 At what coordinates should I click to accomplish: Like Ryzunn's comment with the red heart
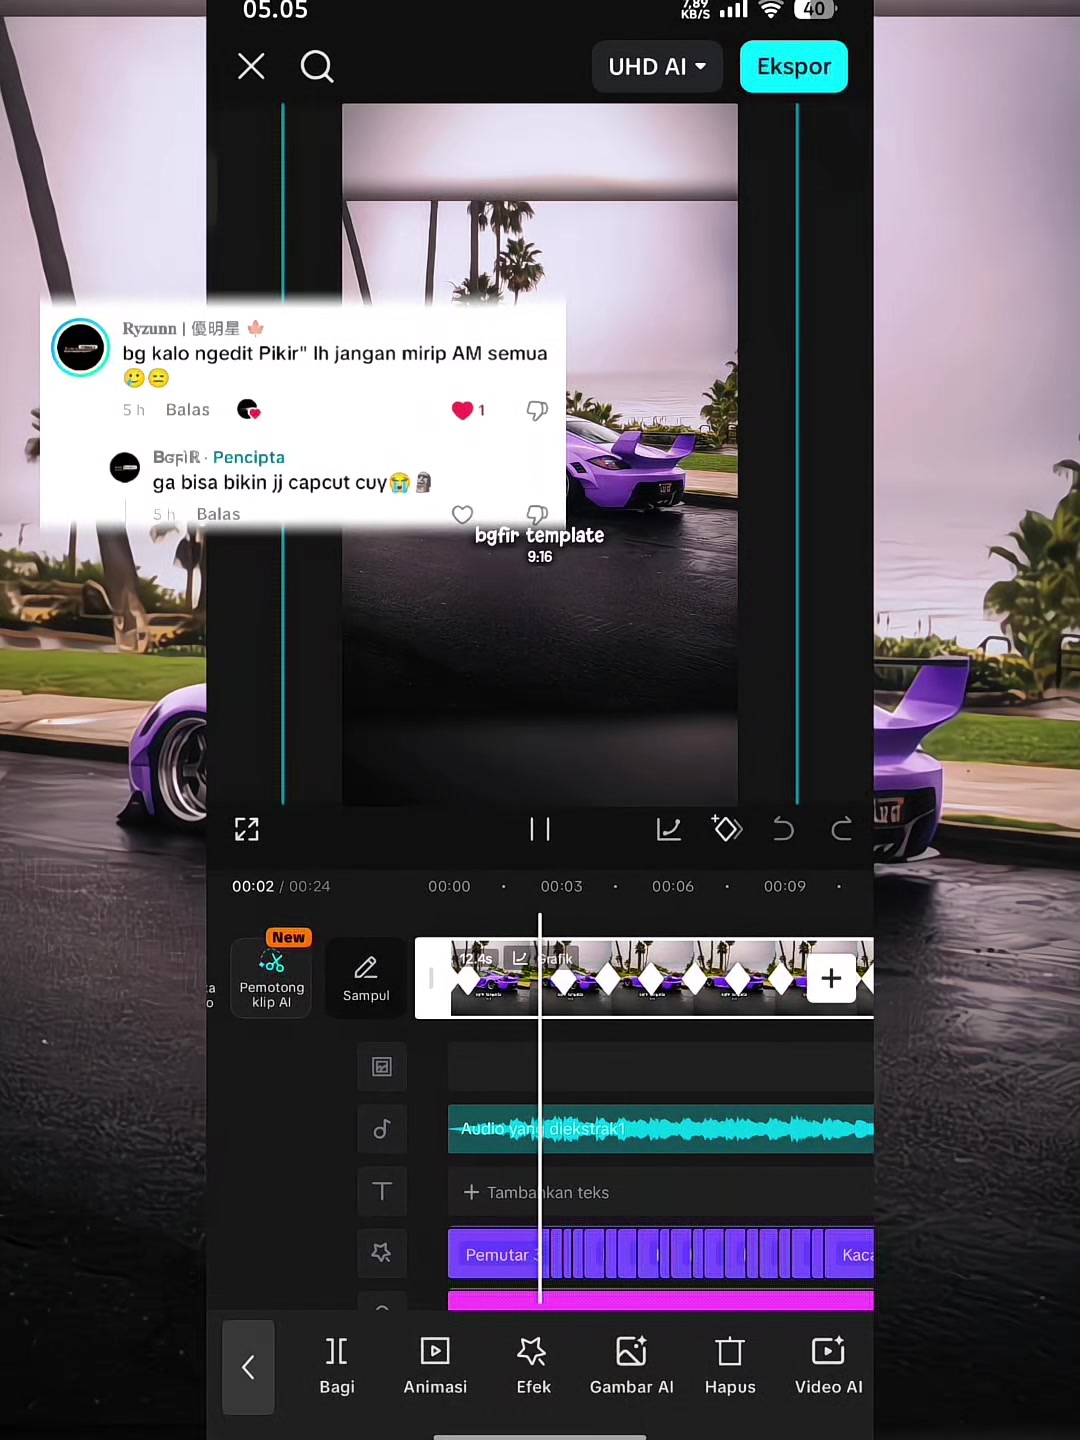point(462,410)
